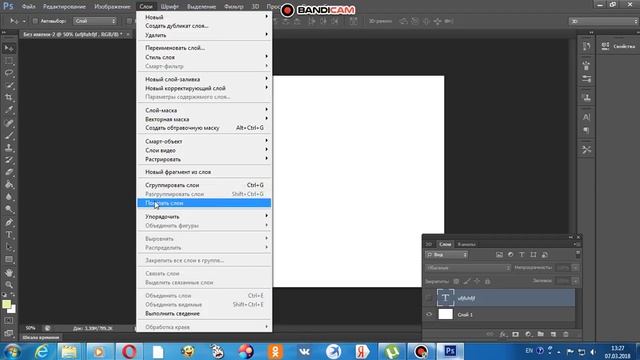Click the add layer mask icon
This screenshot has height=360, width=640.
pos(516,334)
